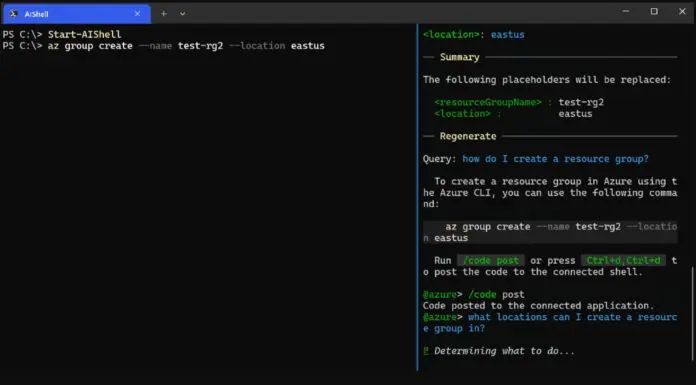Click the <resourceGroupName> placeholder text
The height and width of the screenshot is (385, 696).
tap(488, 102)
